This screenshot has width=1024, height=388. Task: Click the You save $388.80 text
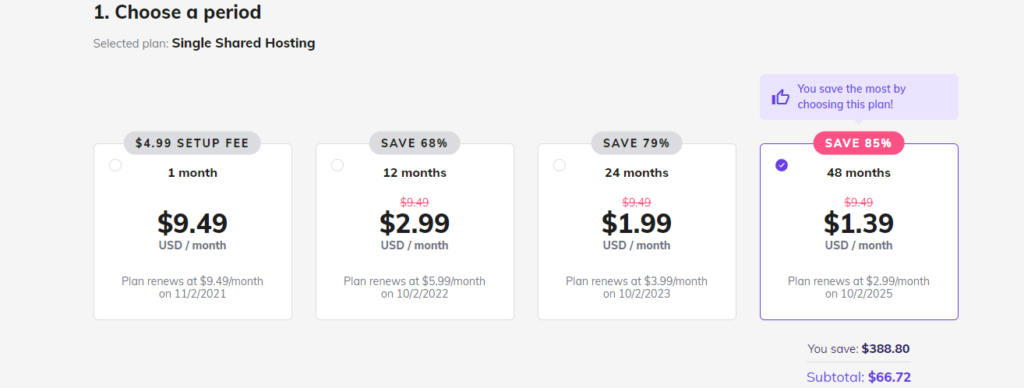point(859,348)
